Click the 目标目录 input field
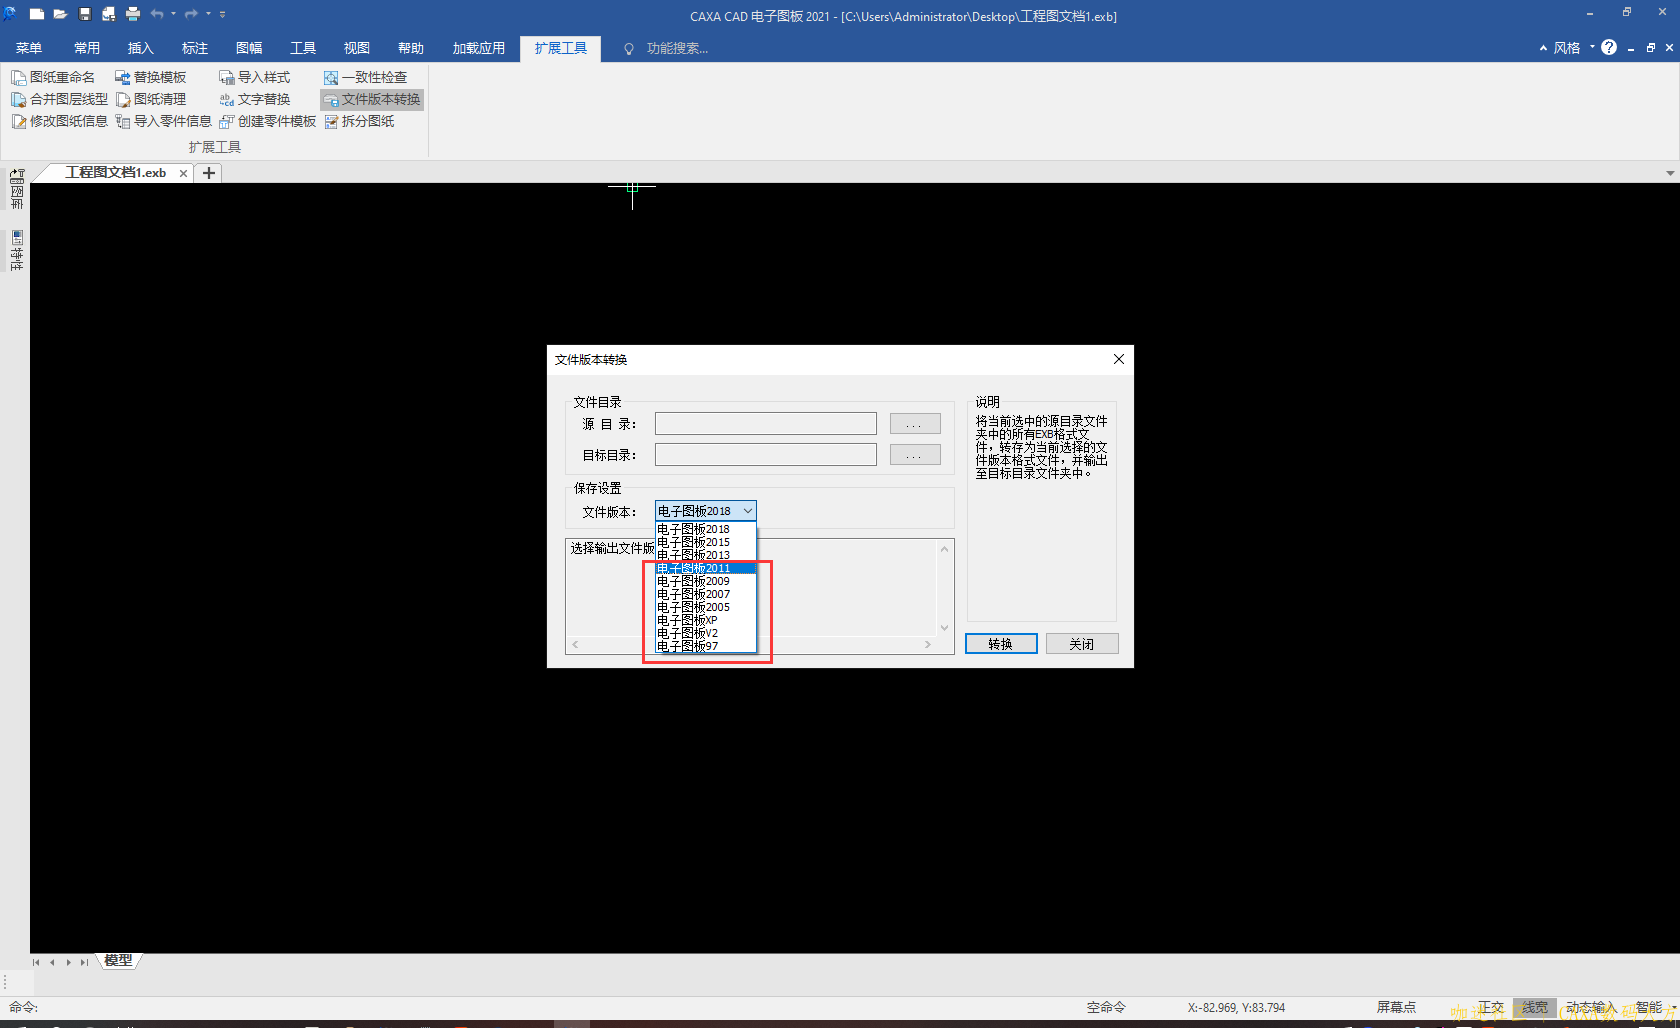Viewport: 1680px width, 1028px height. pyautogui.click(x=766, y=455)
